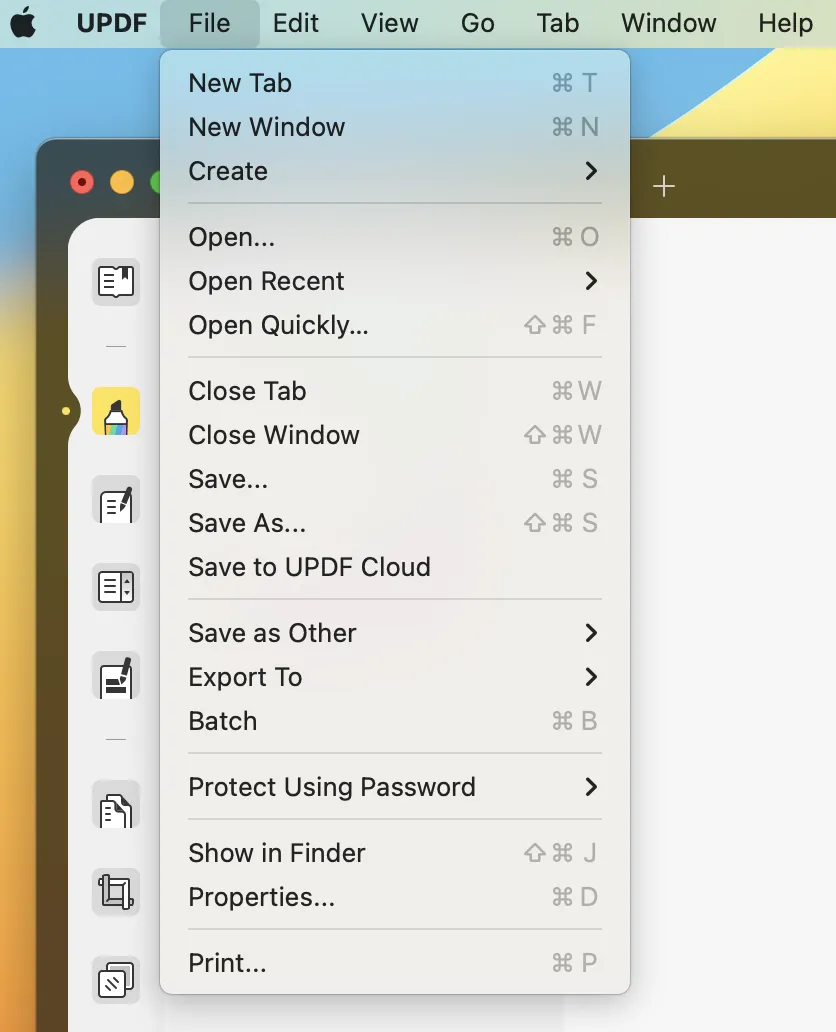Open the Help menu in menu bar

tap(785, 23)
